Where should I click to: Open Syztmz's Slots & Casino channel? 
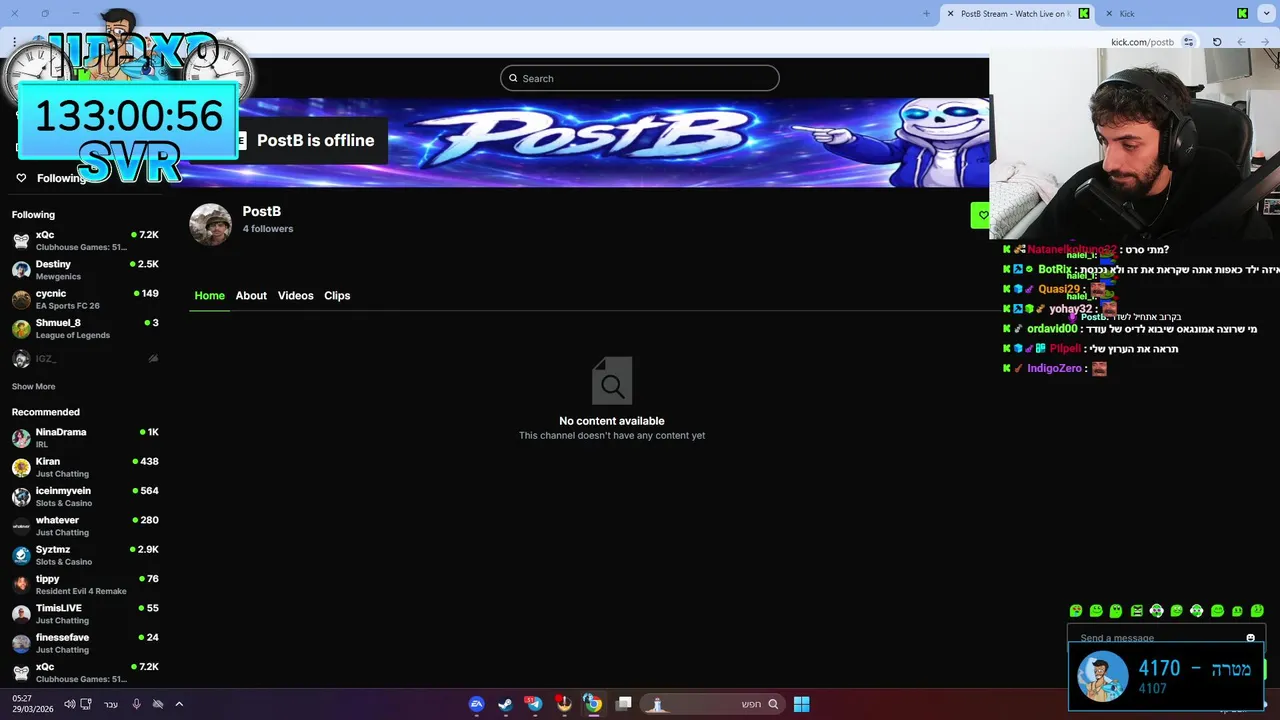click(x=85, y=555)
